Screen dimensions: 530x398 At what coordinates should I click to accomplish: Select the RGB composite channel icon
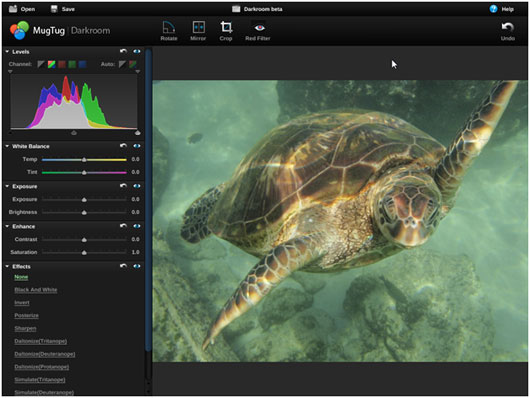pyautogui.click(x=51, y=64)
